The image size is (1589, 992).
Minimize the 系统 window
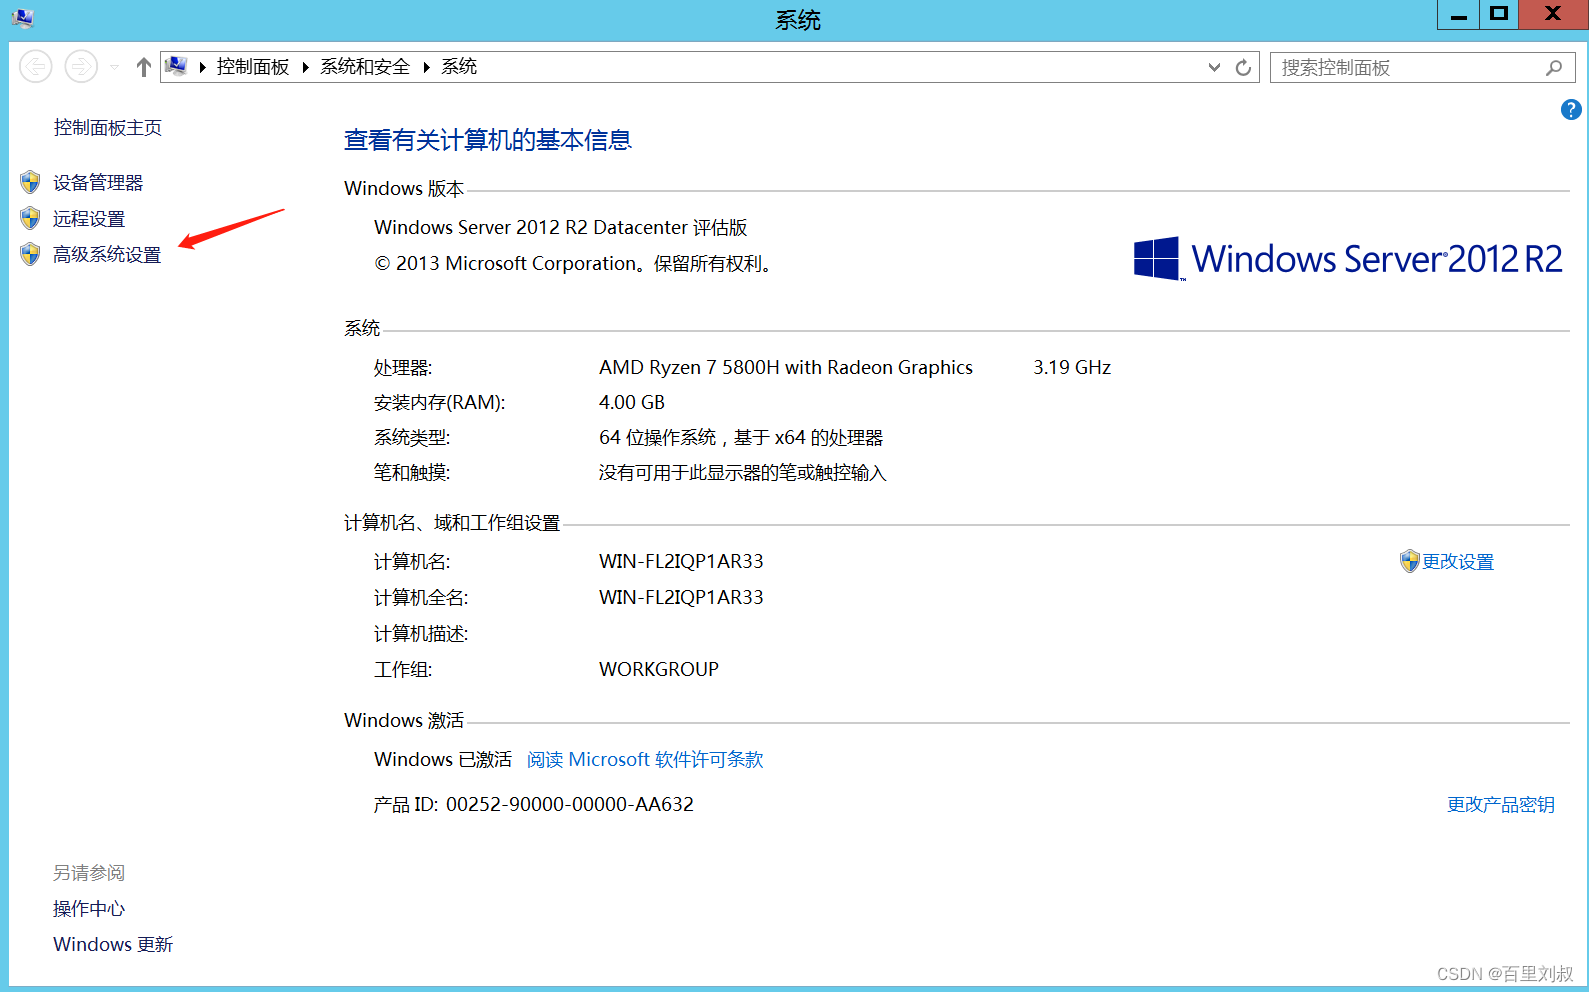coord(1459,15)
